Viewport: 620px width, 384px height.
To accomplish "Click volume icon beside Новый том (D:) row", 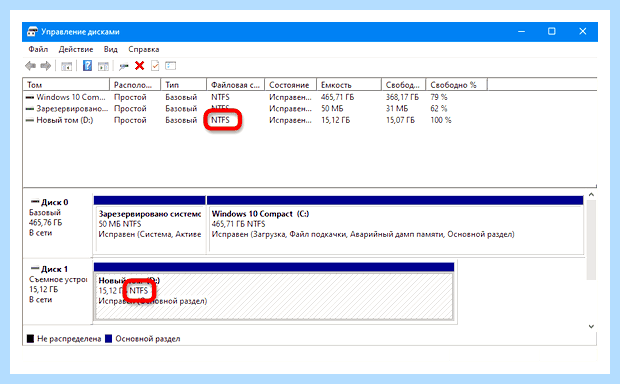I will point(30,120).
